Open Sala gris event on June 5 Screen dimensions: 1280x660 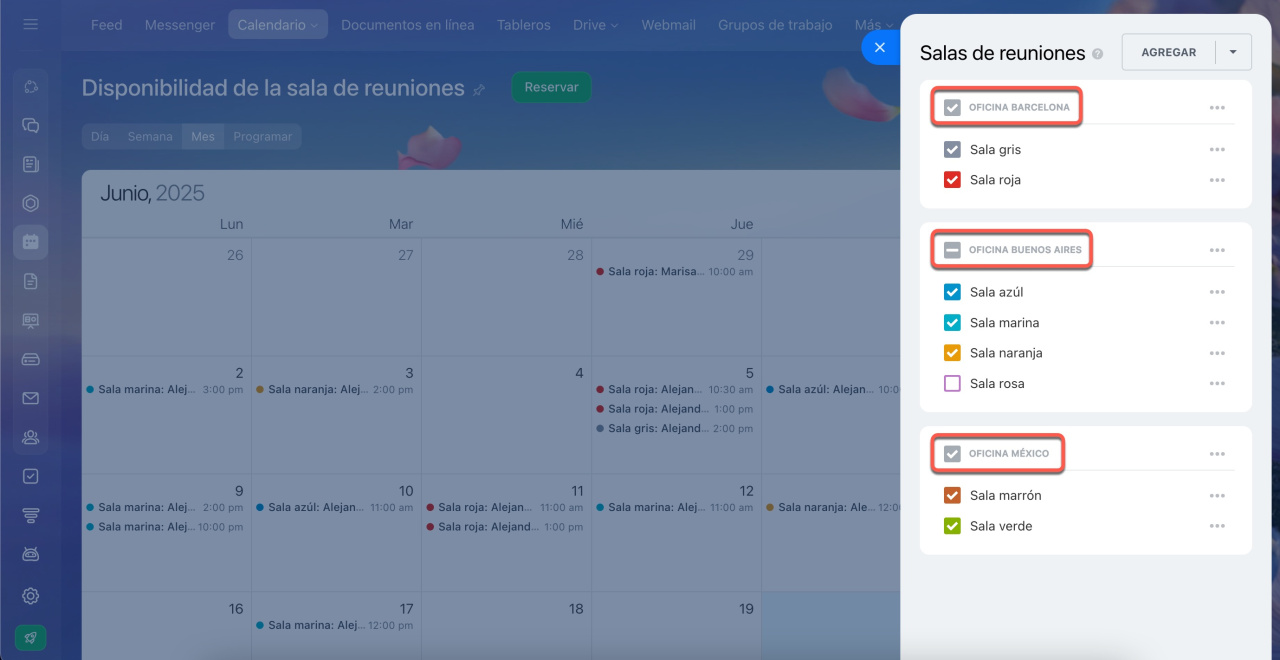click(x=675, y=428)
